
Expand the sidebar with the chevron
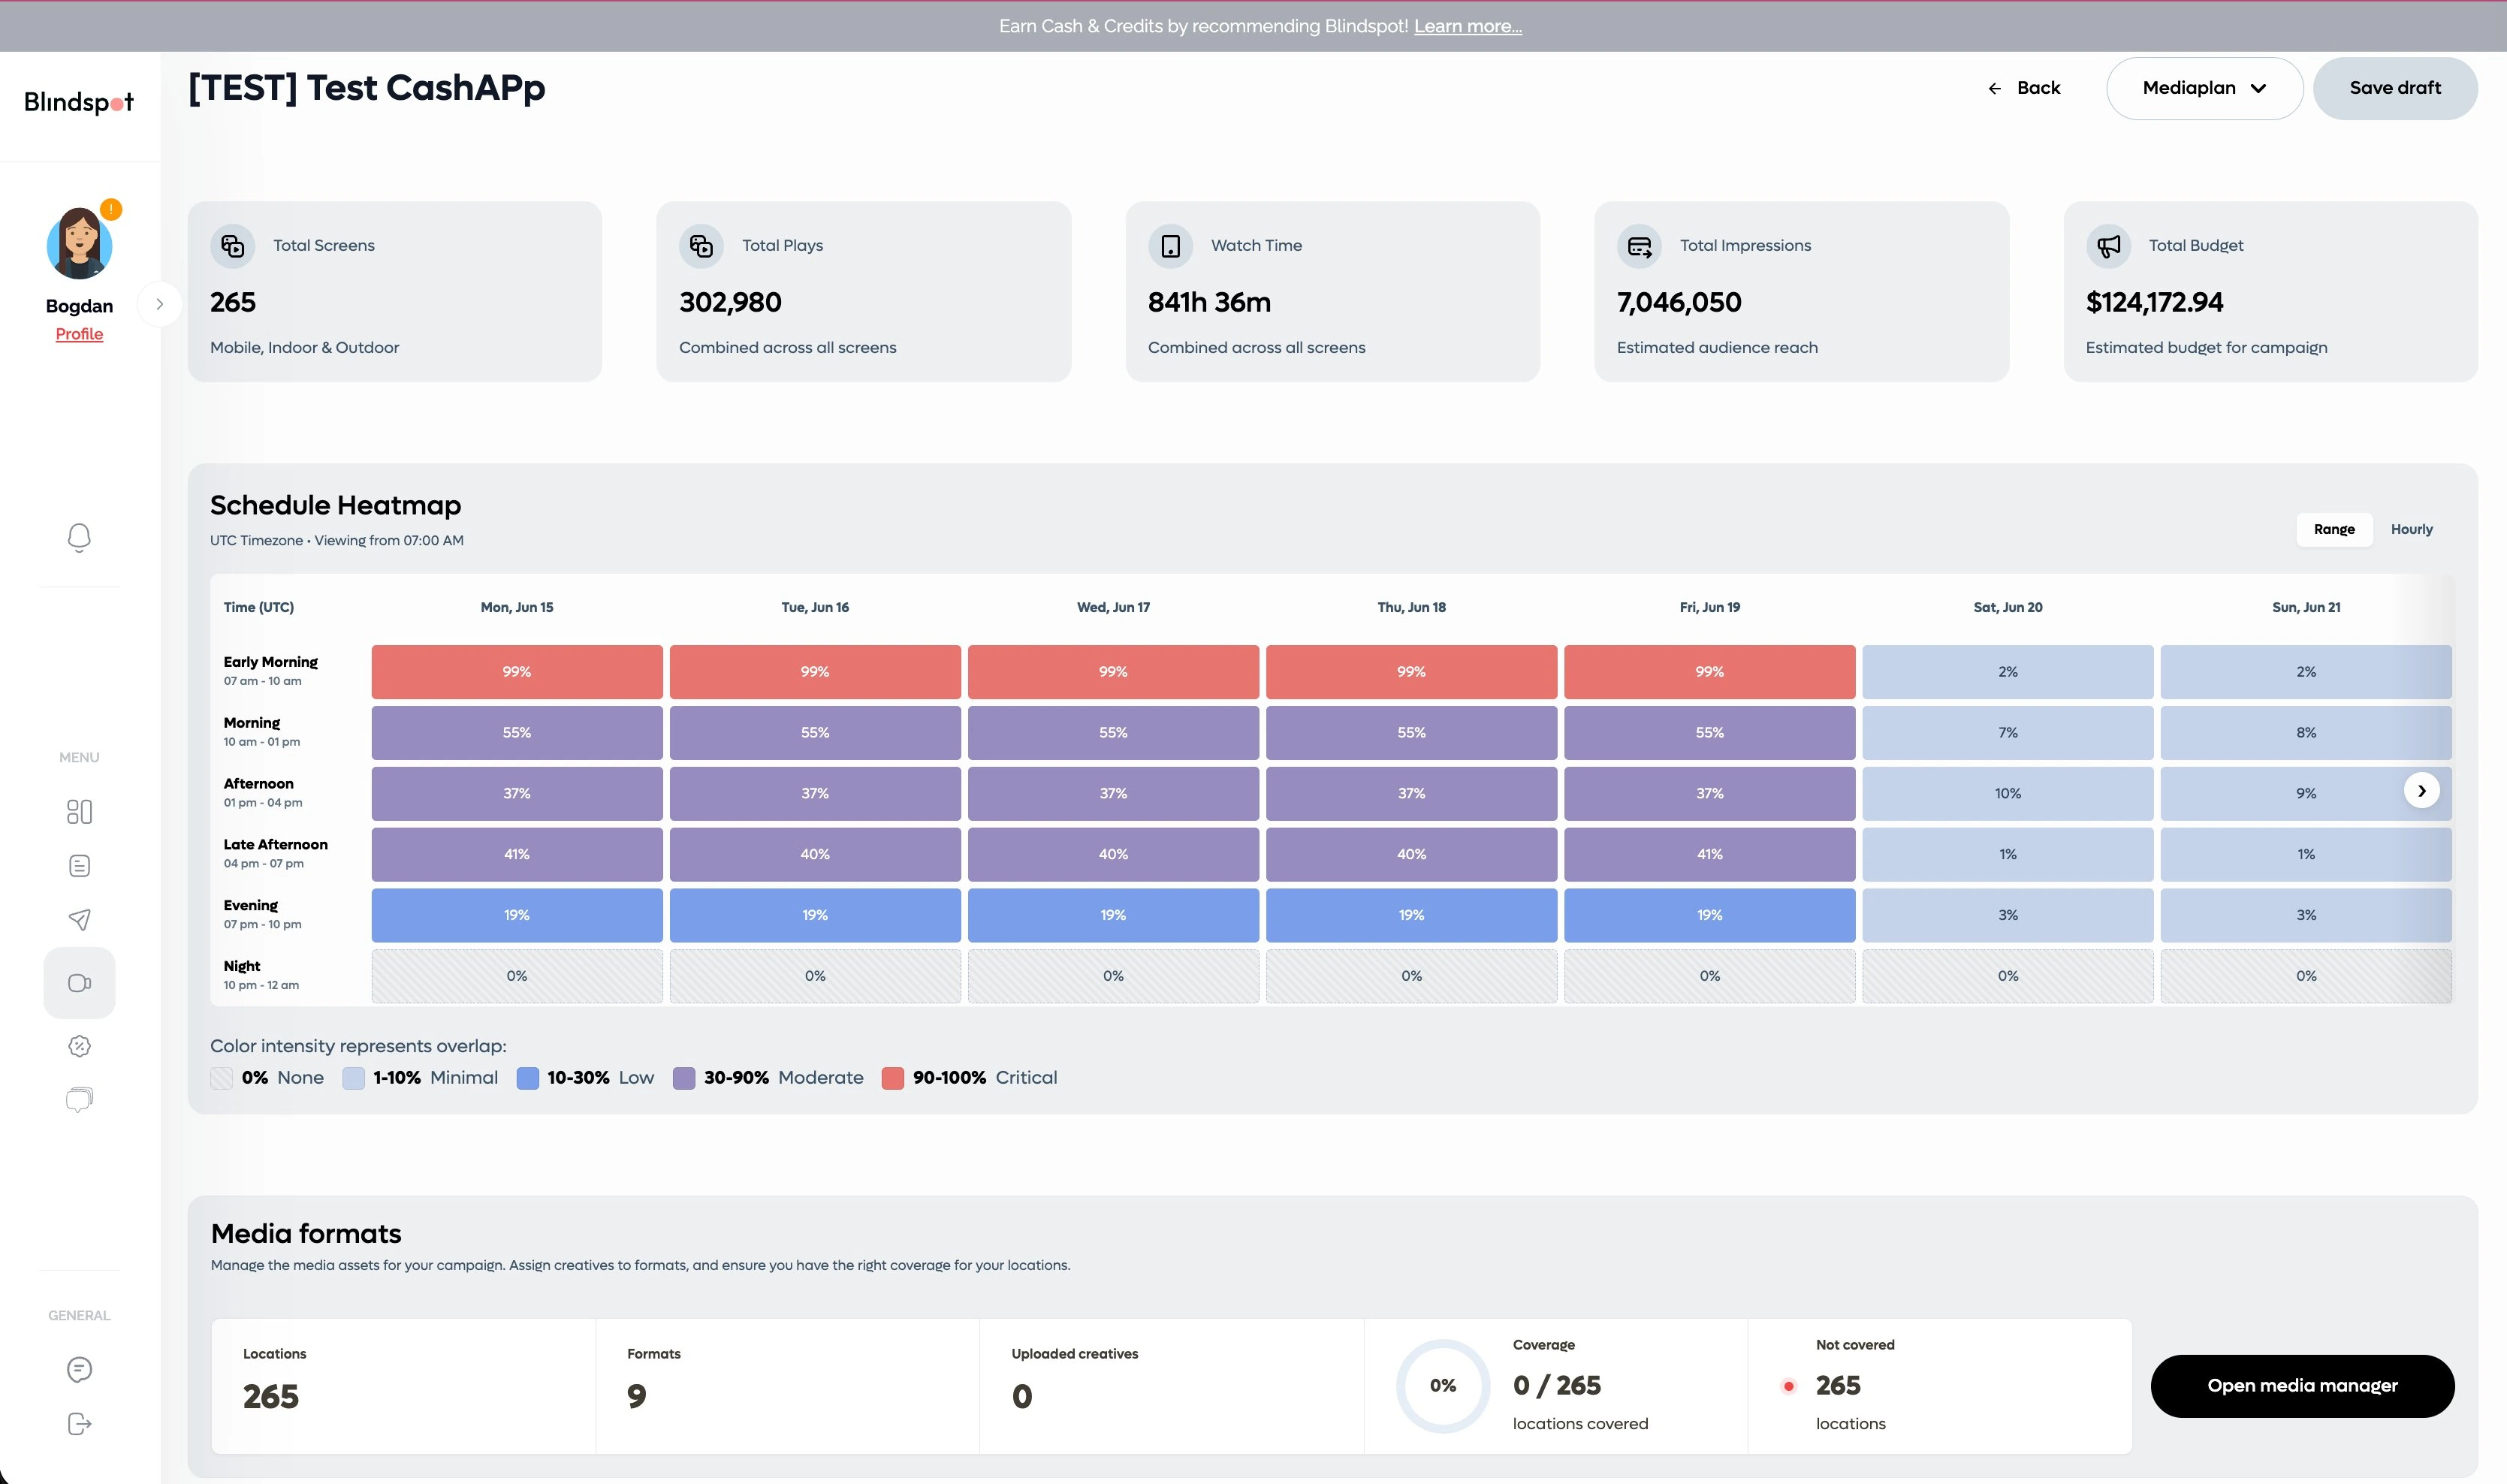(160, 304)
